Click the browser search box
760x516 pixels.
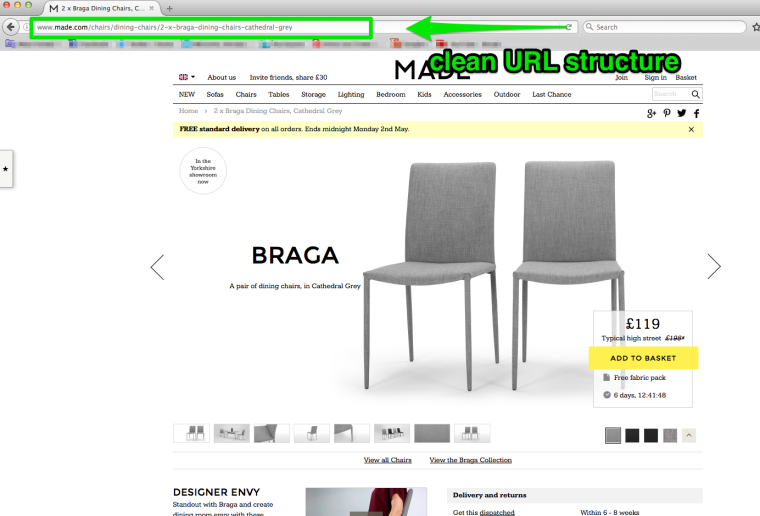(x=664, y=27)
